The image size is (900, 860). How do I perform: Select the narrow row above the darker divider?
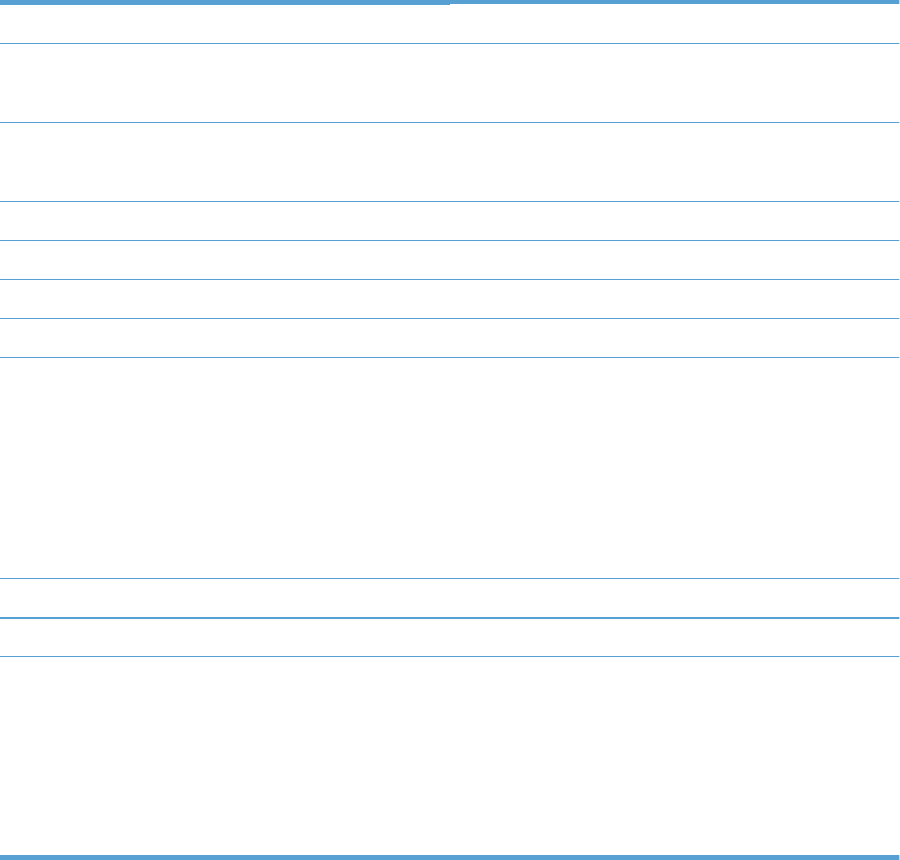click(x=449, y=598)
